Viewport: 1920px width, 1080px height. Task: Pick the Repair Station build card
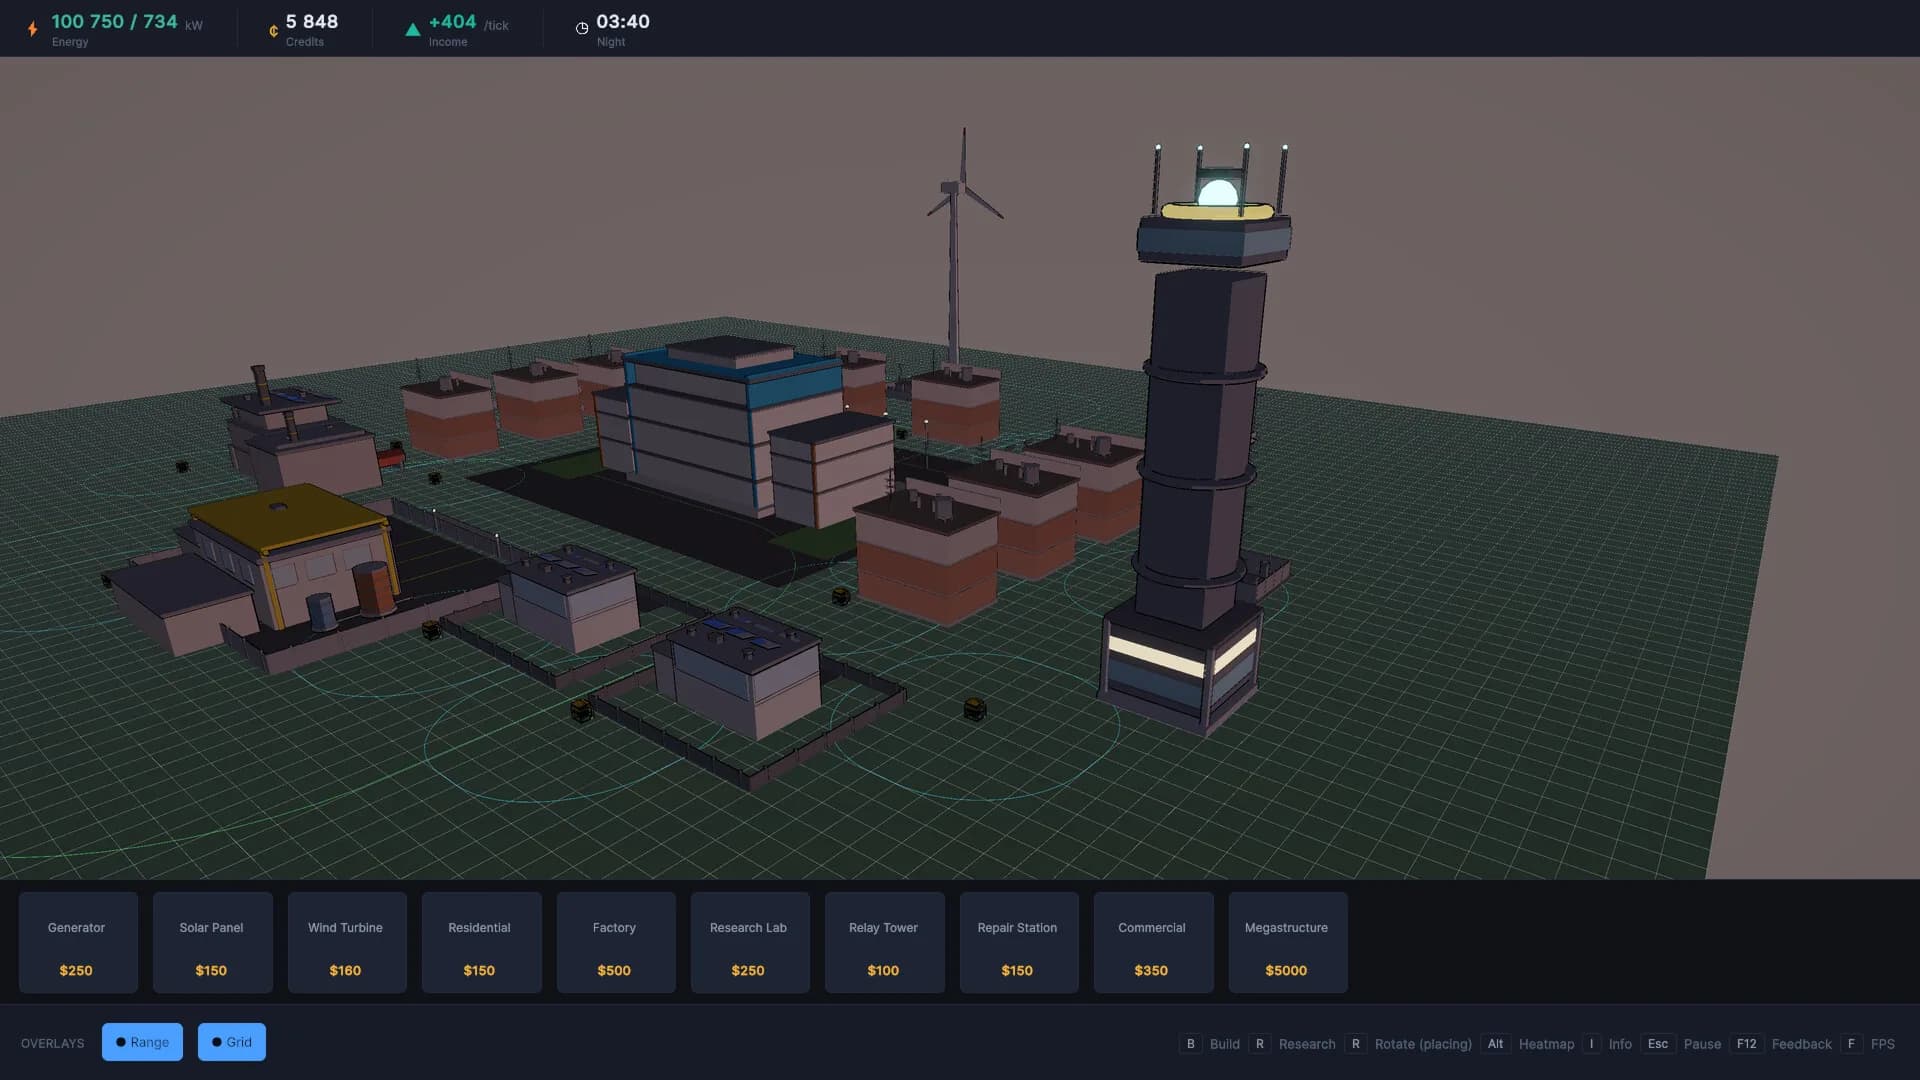pos(1019,942)
